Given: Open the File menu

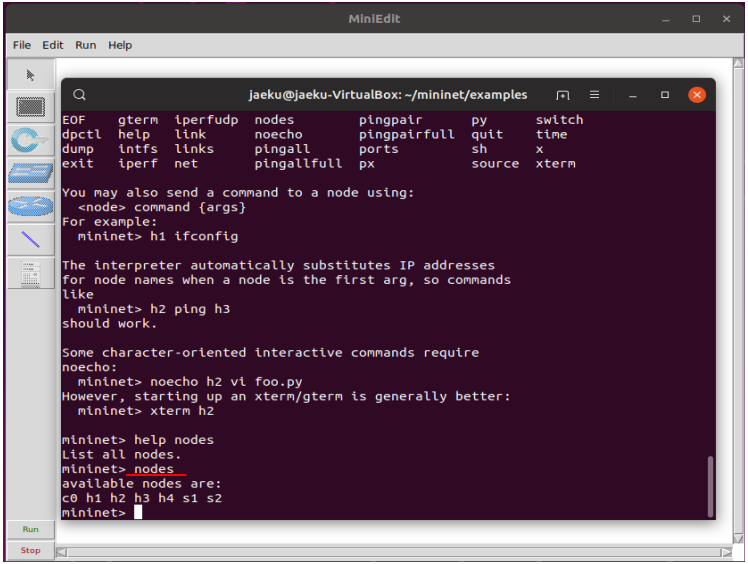Looking at the screenshot, I should click(x=22, y=45).
